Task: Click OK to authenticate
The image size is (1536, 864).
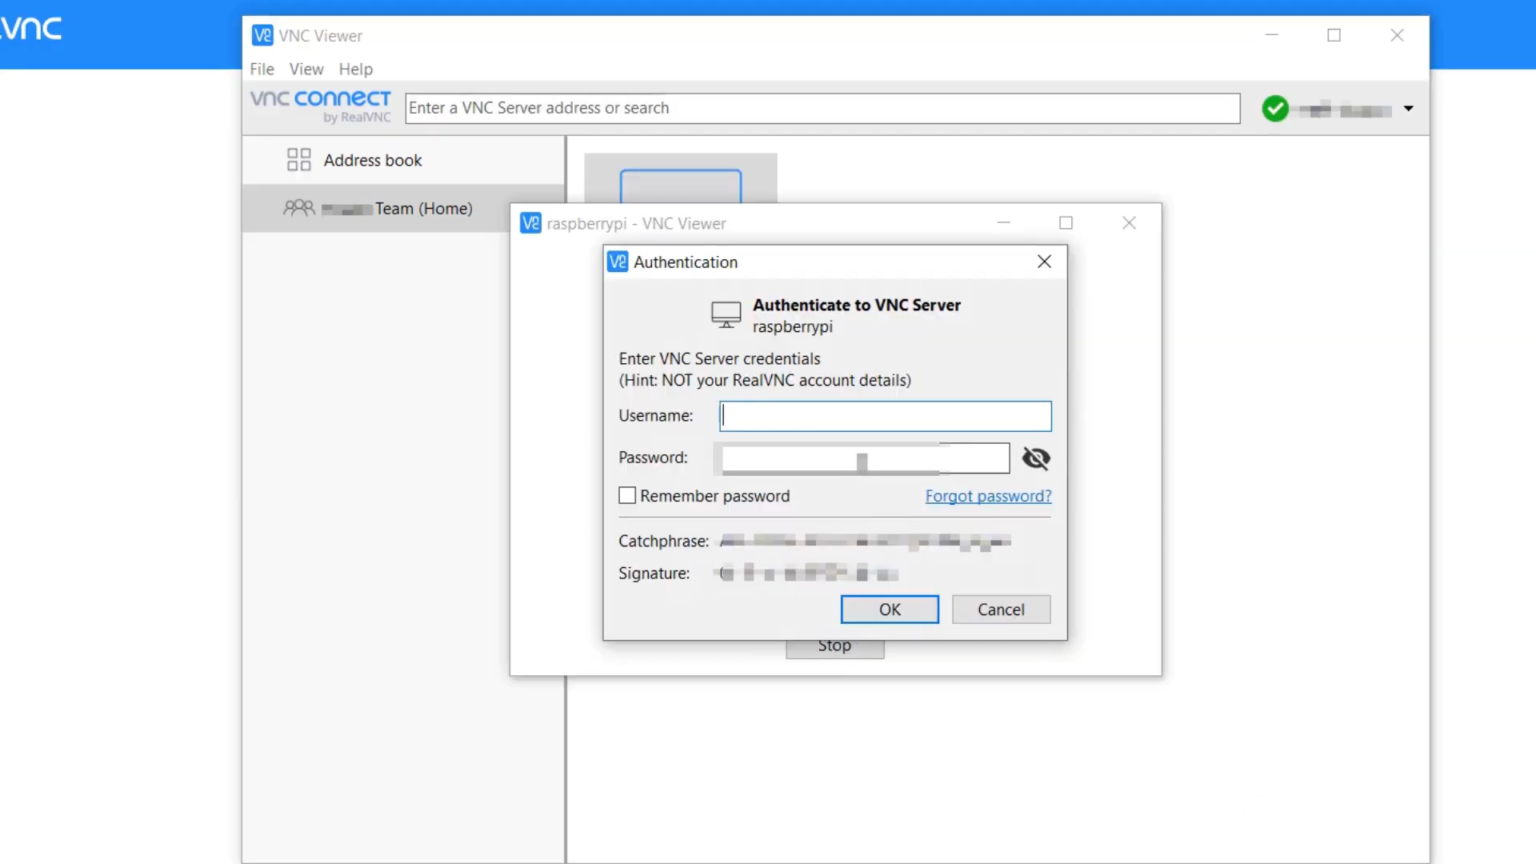Action: [x=889, y=609]
